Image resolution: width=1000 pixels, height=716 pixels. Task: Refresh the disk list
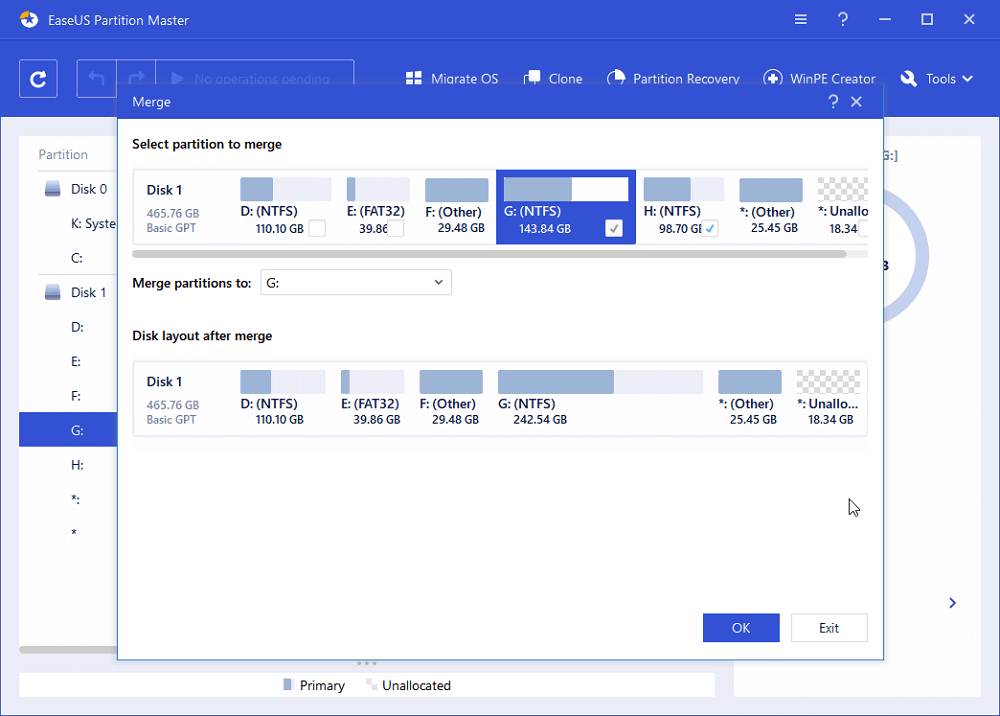(38, 78)
